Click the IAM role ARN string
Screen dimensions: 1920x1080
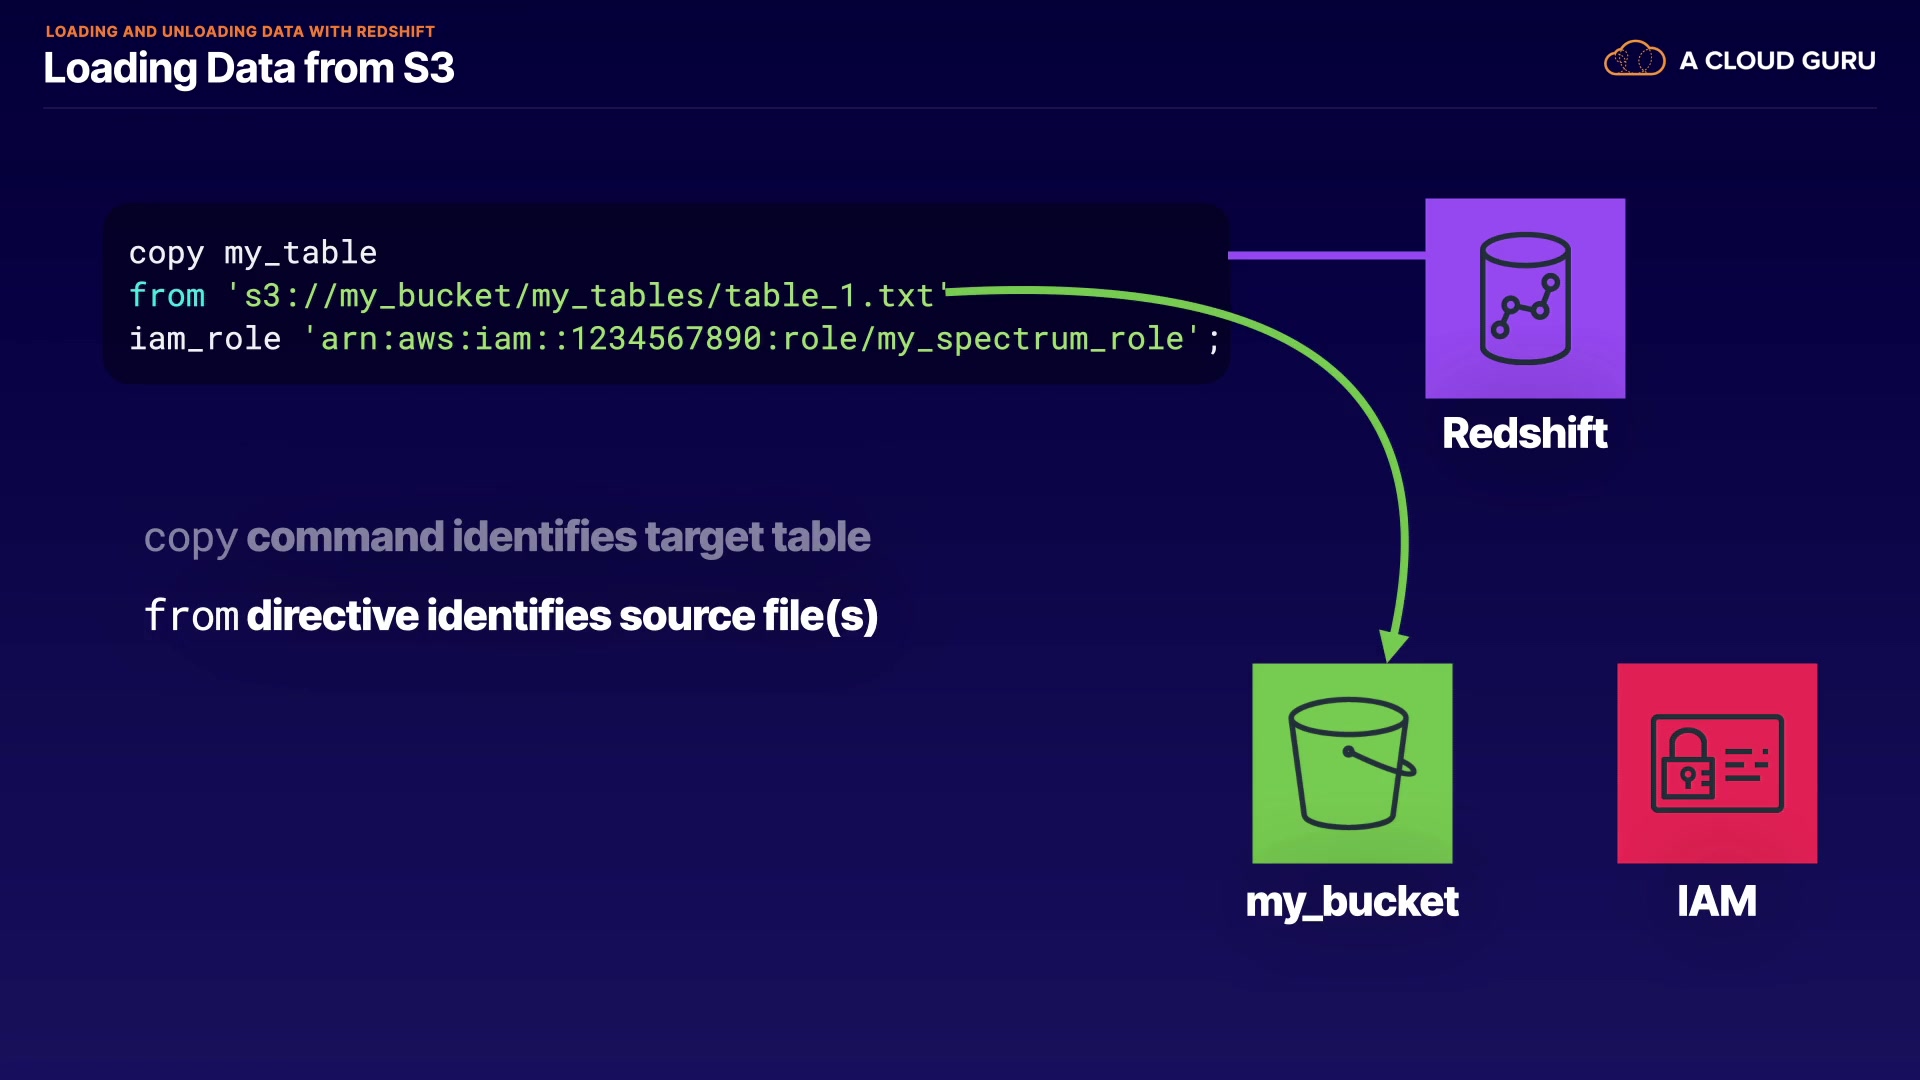click(750, 339)
